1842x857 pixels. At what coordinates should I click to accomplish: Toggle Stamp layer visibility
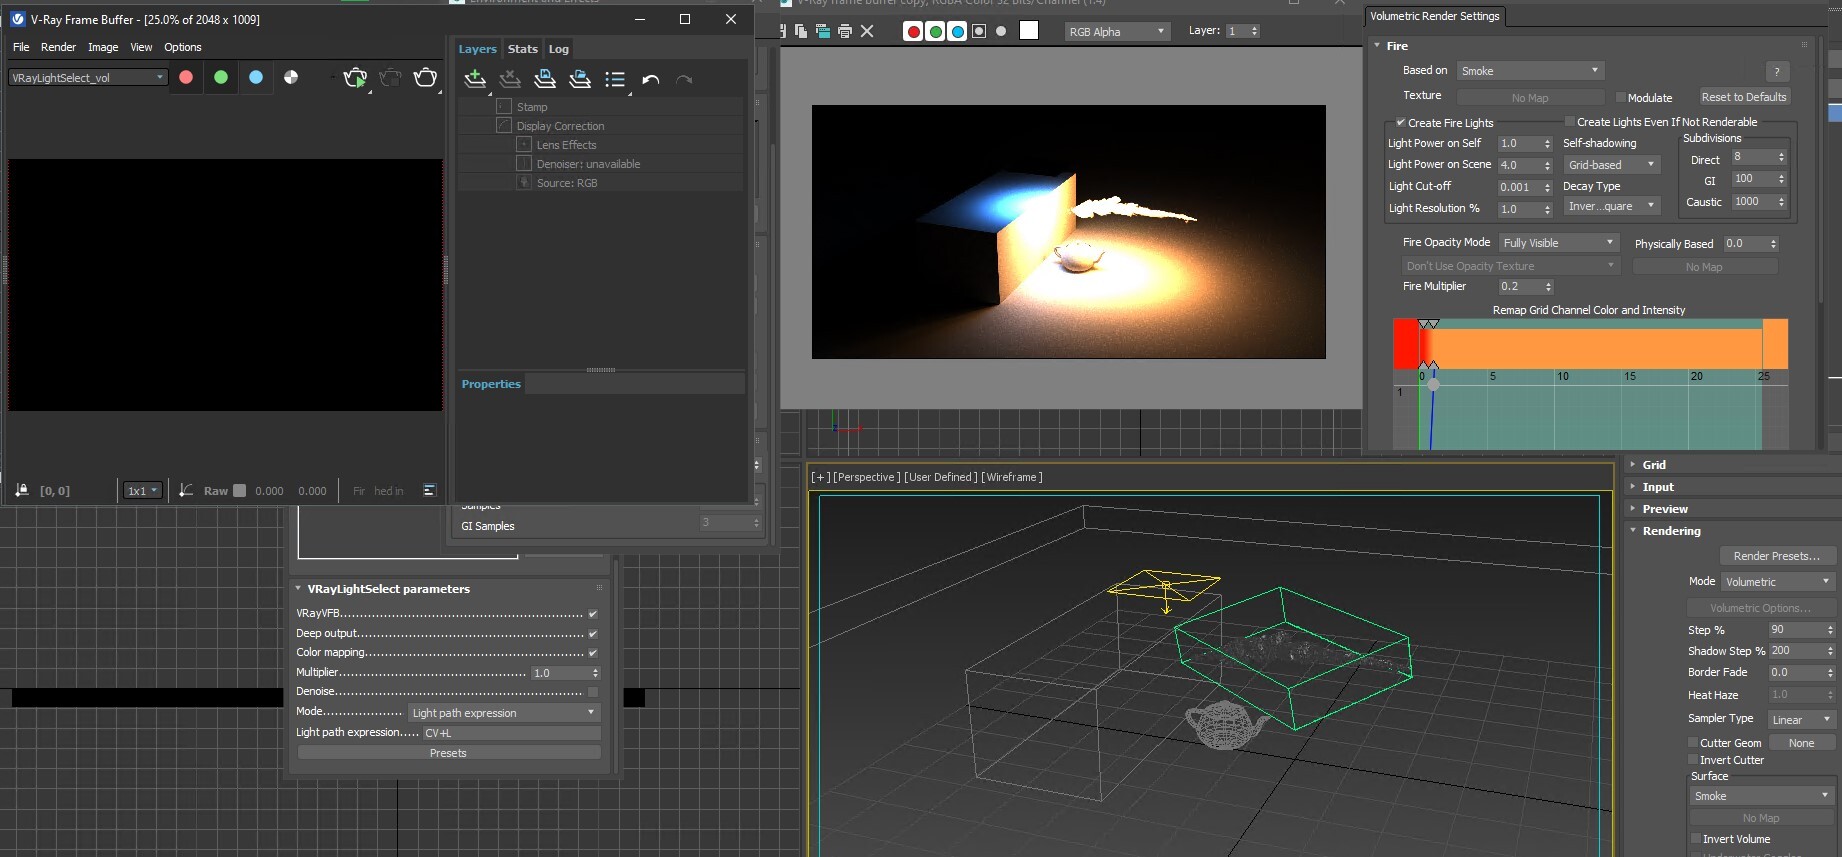[504, 106]
